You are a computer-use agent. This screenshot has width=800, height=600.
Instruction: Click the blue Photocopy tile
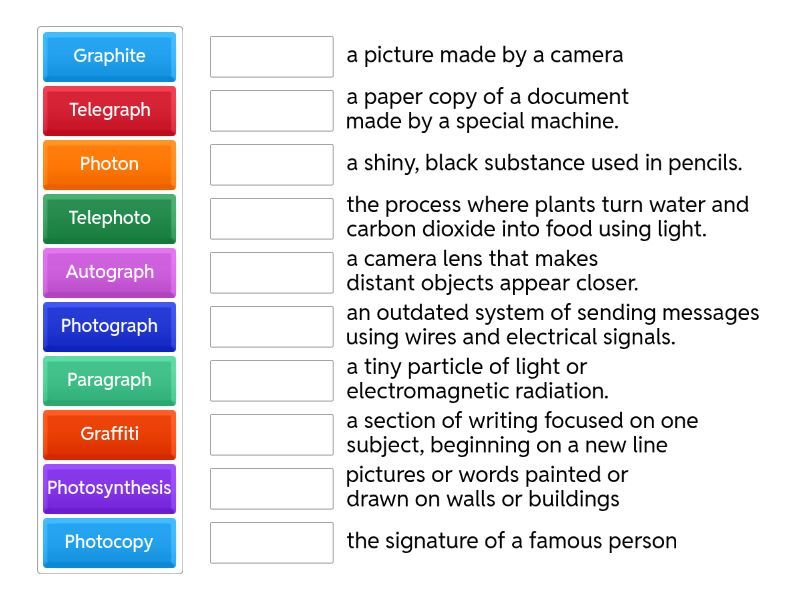pos(109,542)
